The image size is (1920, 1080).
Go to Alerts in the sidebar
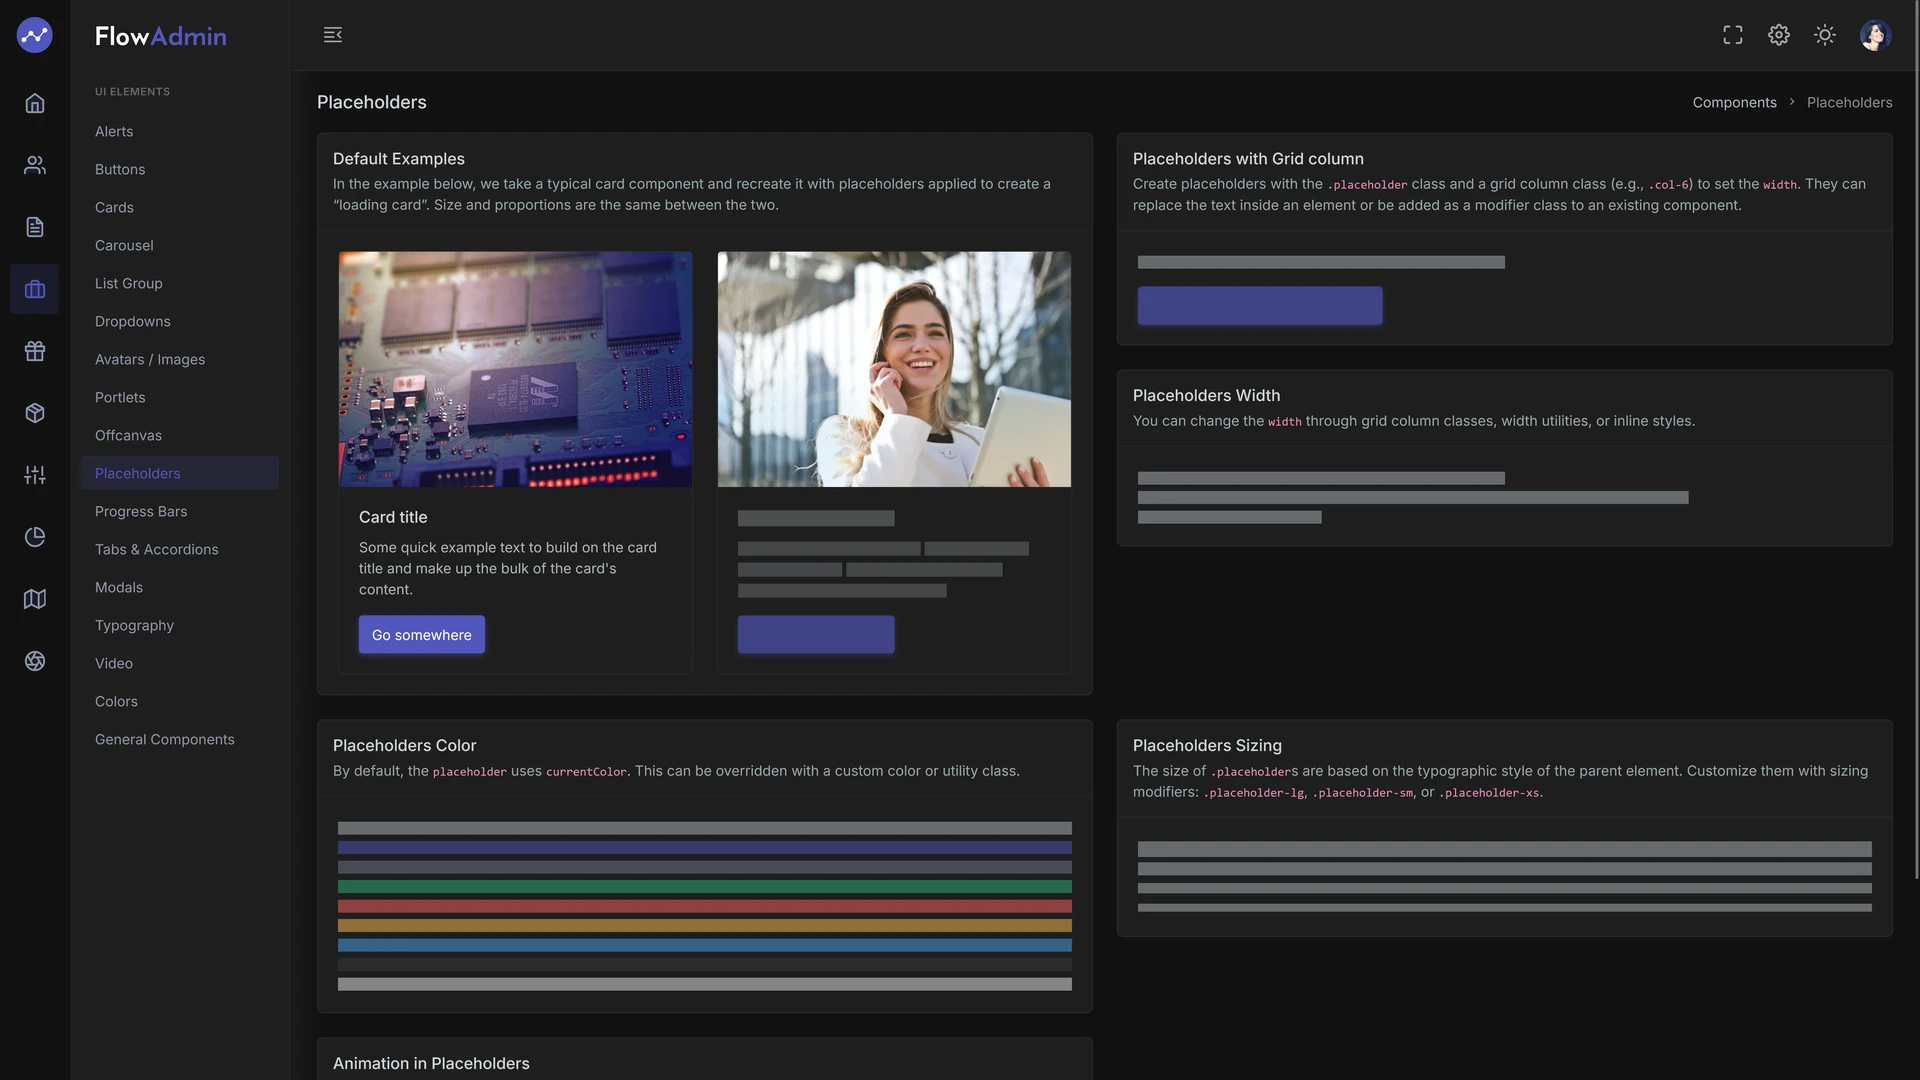pos(114,131)
